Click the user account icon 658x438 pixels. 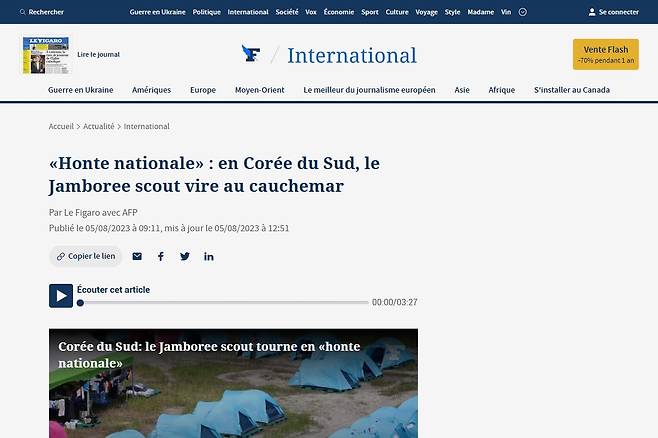click(x=592, y=12)
